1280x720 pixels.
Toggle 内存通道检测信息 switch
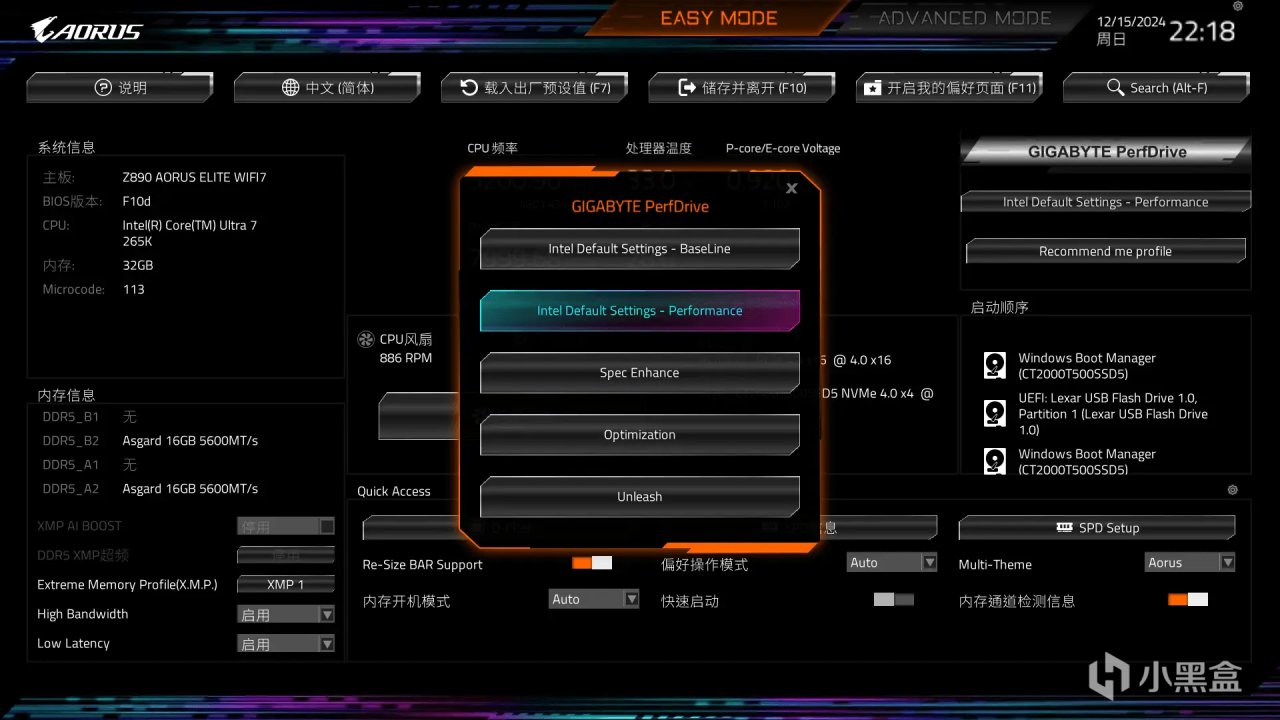(x=1188, y=599)
